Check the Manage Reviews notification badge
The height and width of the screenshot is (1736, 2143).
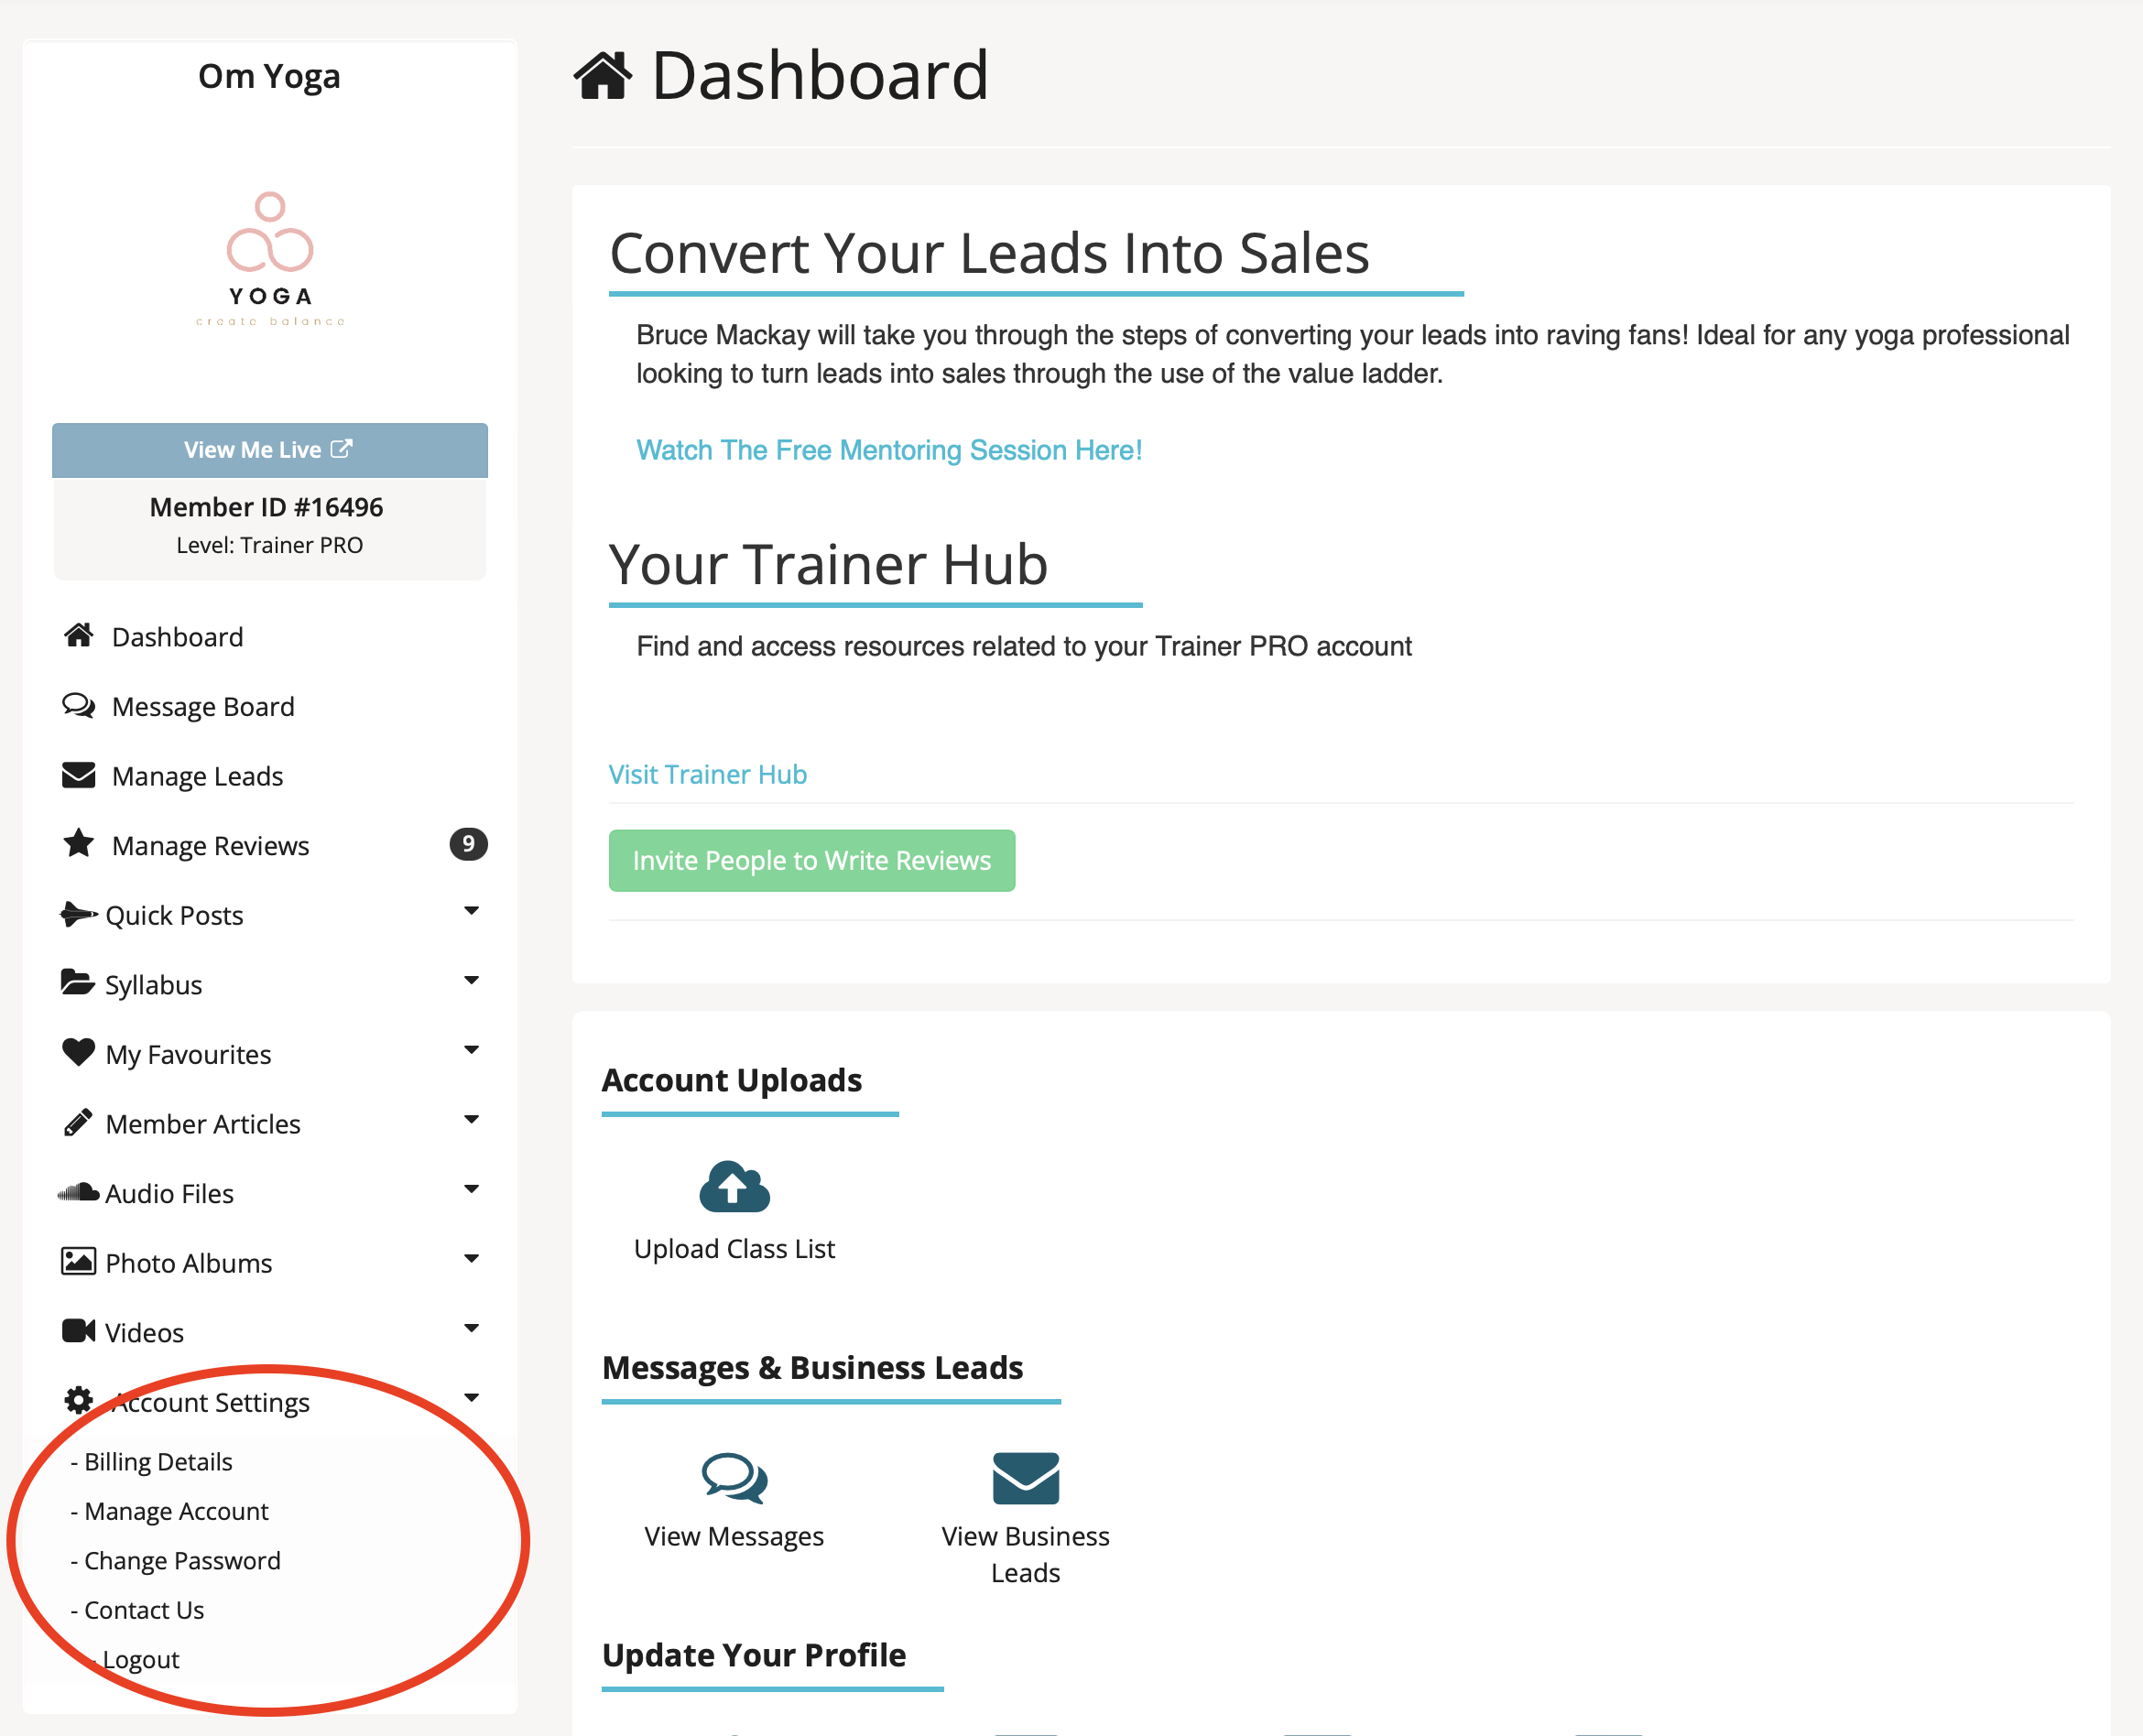469,844
